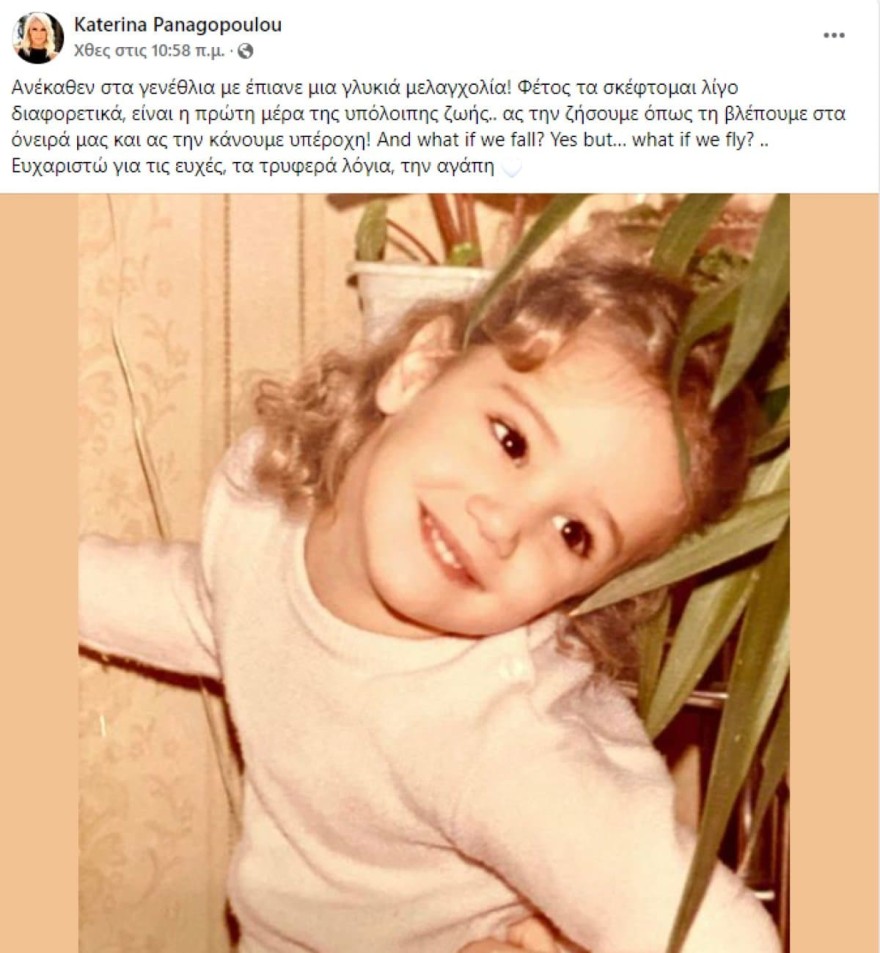Image resolution: width=880 pixels, height=953 pixels.
Task: Click the beige margin left of the photo
Action: click(39, 573)
